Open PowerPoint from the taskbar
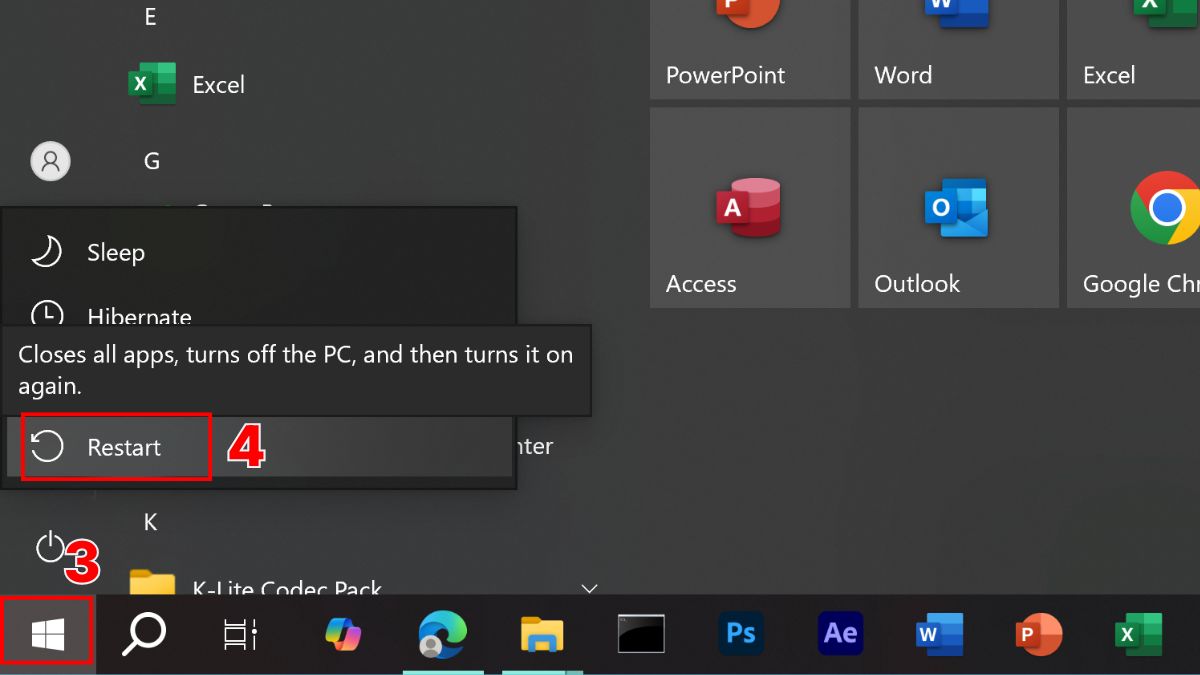This screenshot has height=675, width=1200. [x=1038, y=634]
